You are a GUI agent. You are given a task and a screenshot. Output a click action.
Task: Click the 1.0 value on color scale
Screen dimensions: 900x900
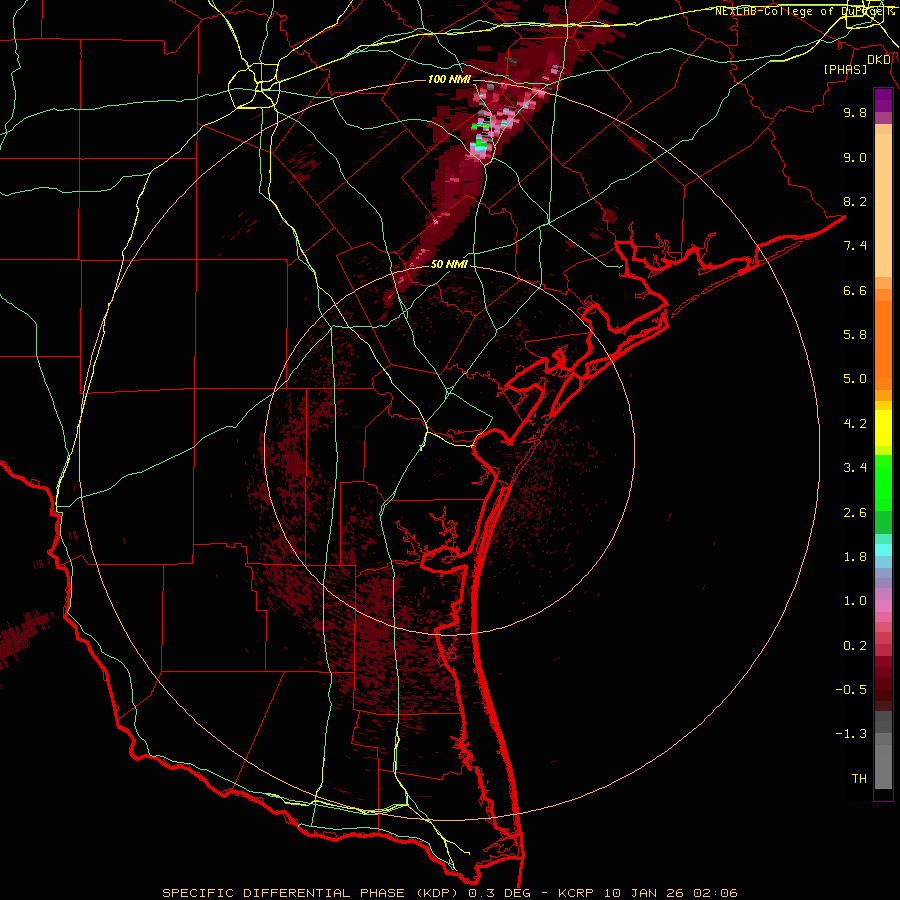(x=855, y=601)
